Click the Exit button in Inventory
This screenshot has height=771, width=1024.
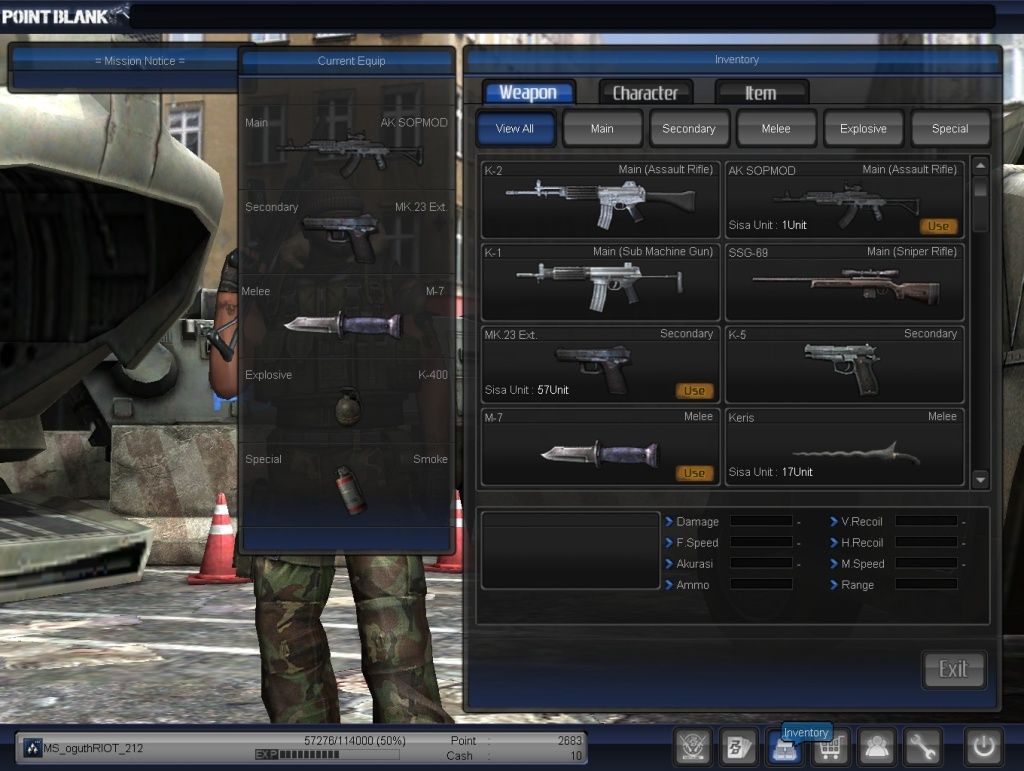click(x=953, y=669)
